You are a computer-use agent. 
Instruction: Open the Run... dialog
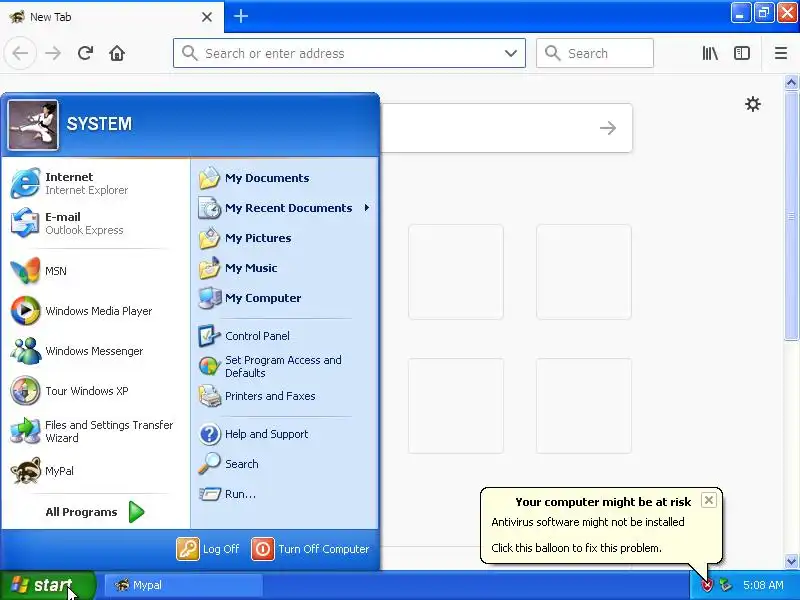point(285,494)
